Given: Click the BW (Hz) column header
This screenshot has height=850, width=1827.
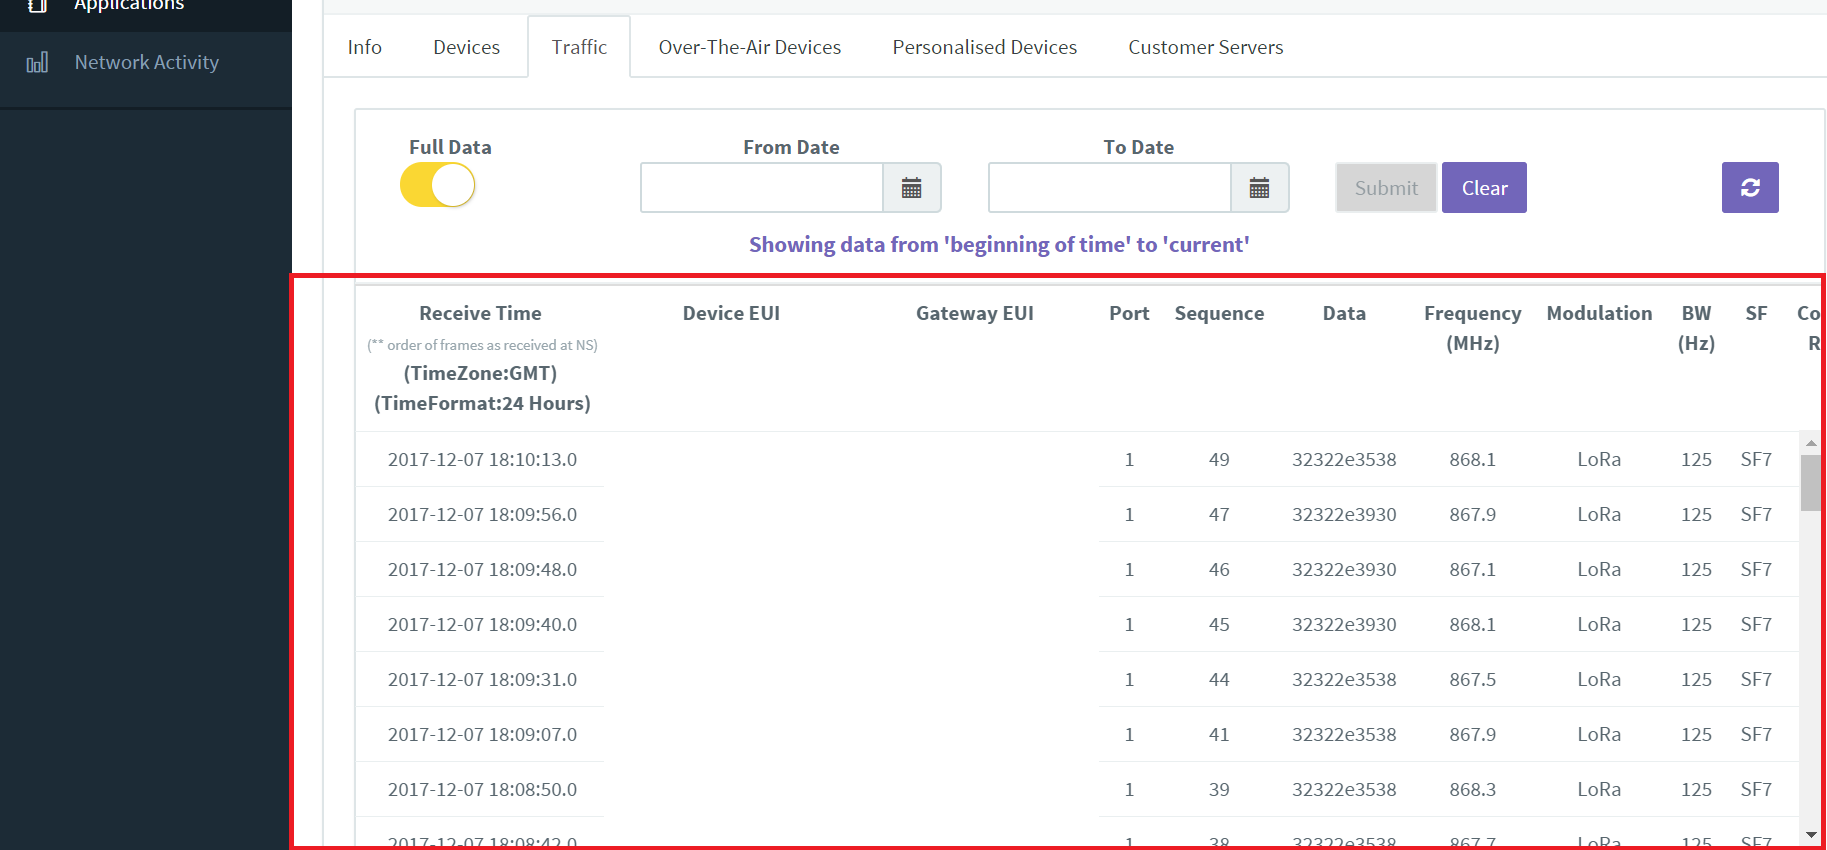Looking at the screenshot, I should [1696, 328].
